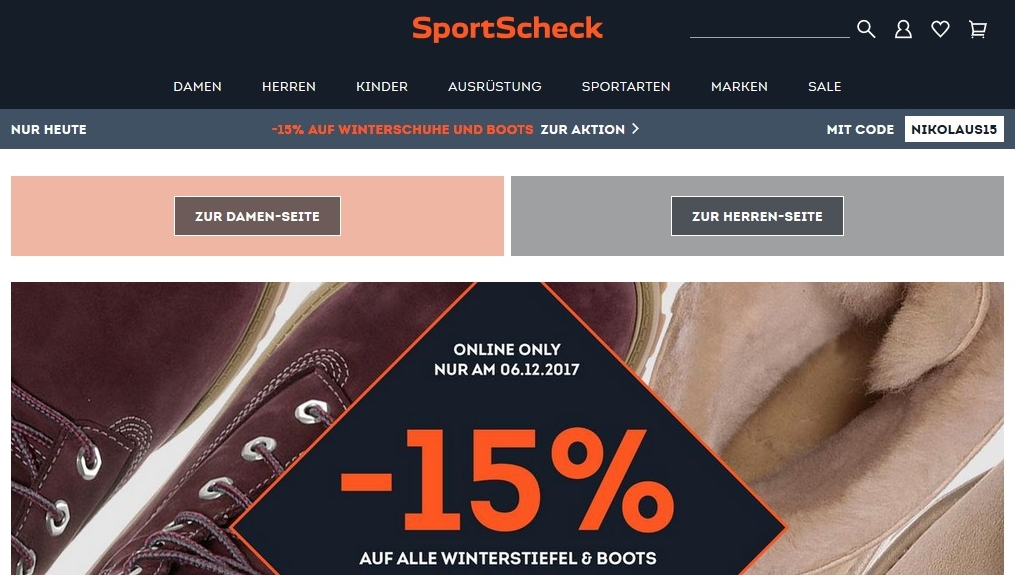The width and height of the screenshot is (1015, 575).
Task: Click the chevron arrow after ZUR AKTION
Action: (x=635, y=129)
